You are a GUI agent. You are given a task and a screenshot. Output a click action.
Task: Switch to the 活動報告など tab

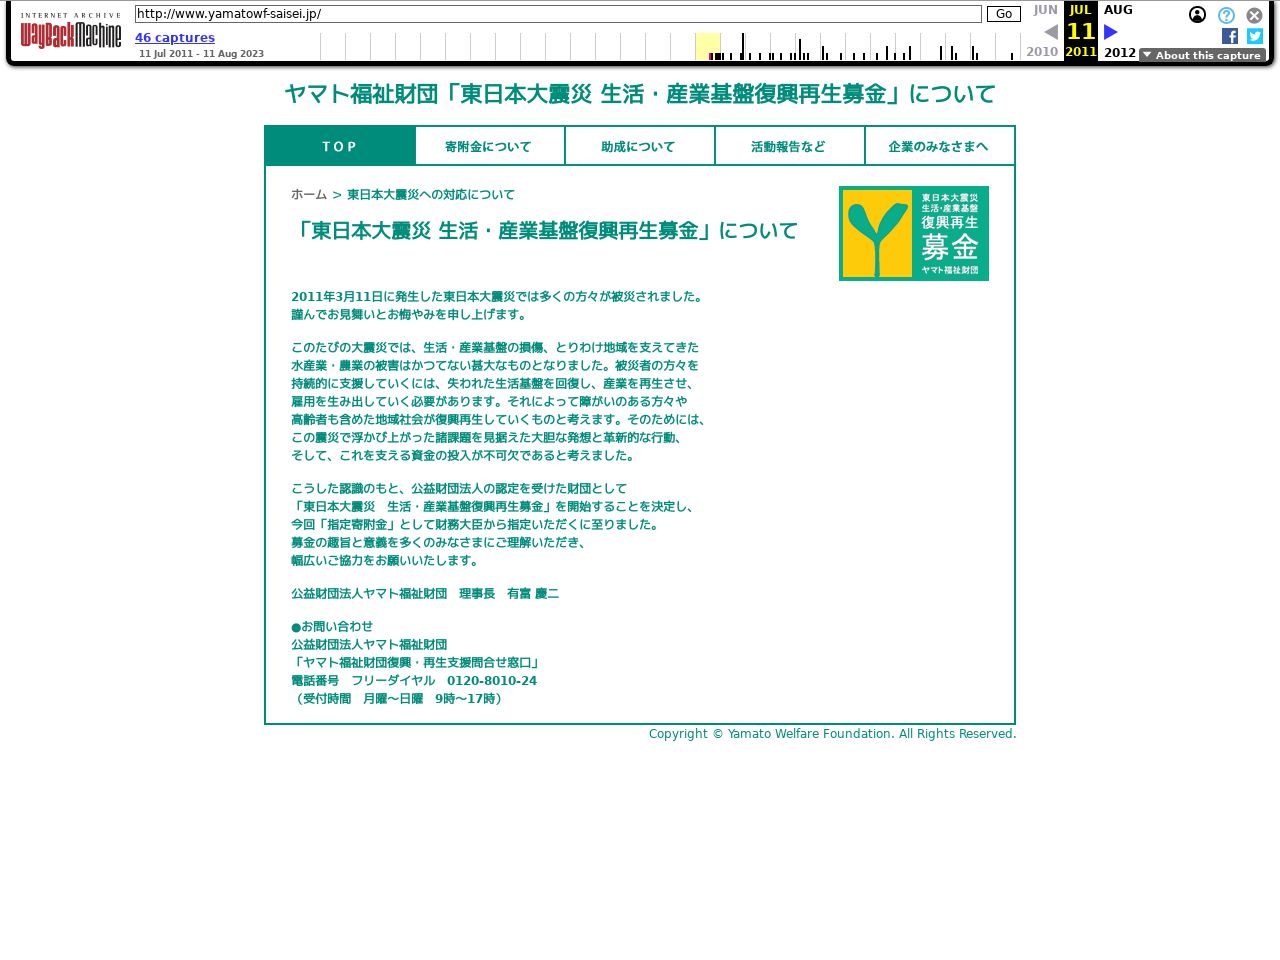[x=789, y=146]
